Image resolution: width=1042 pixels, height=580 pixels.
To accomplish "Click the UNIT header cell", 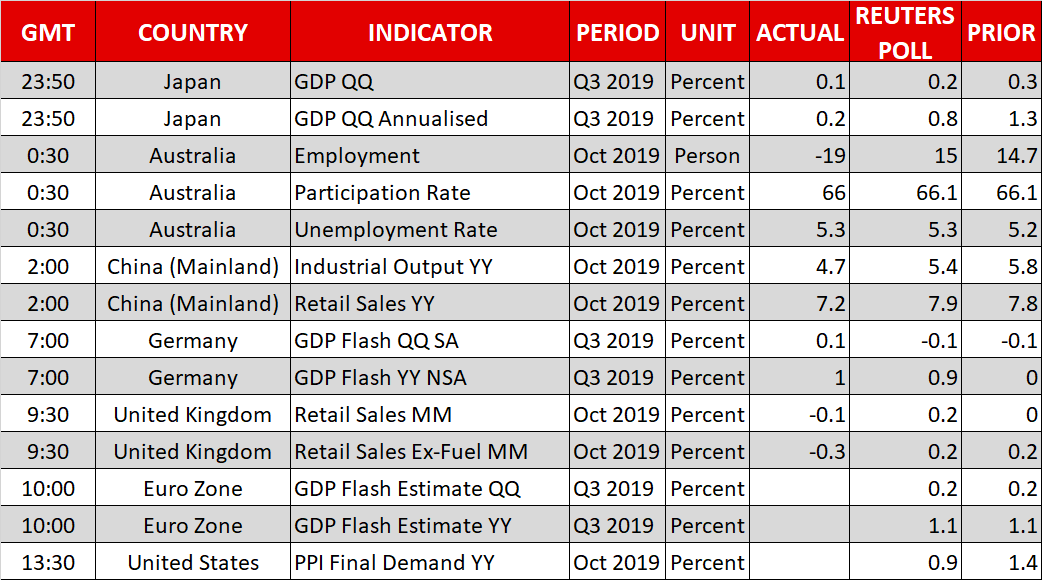I will point(708,32).
